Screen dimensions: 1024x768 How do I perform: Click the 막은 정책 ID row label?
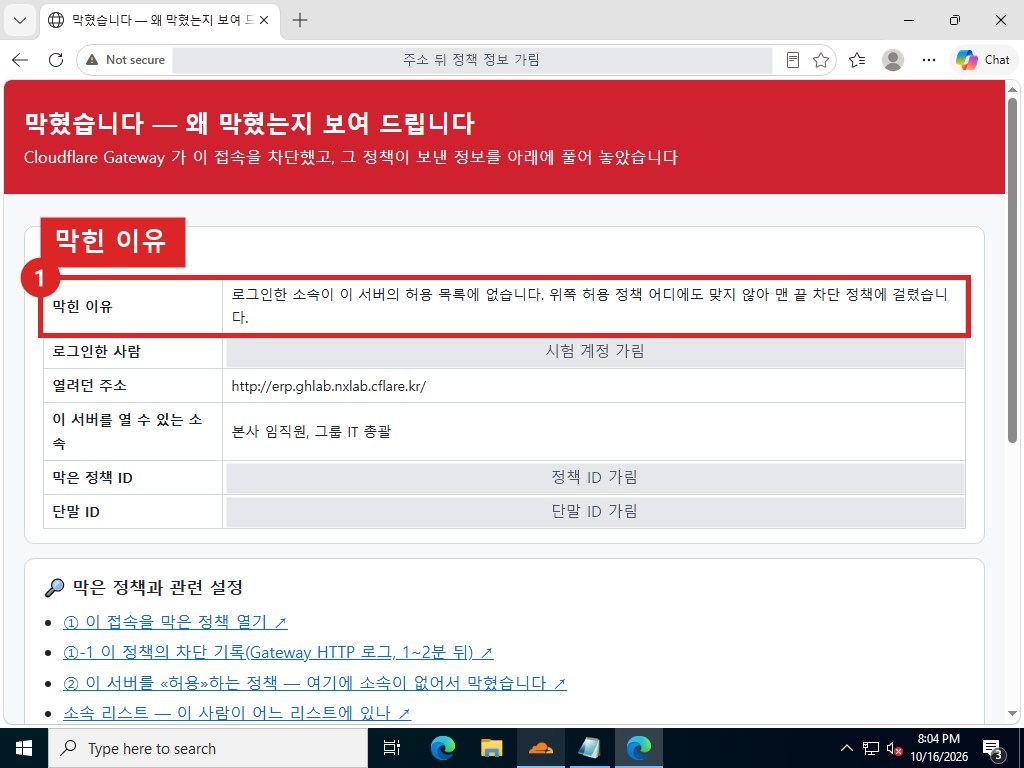[x=92, y=478]
